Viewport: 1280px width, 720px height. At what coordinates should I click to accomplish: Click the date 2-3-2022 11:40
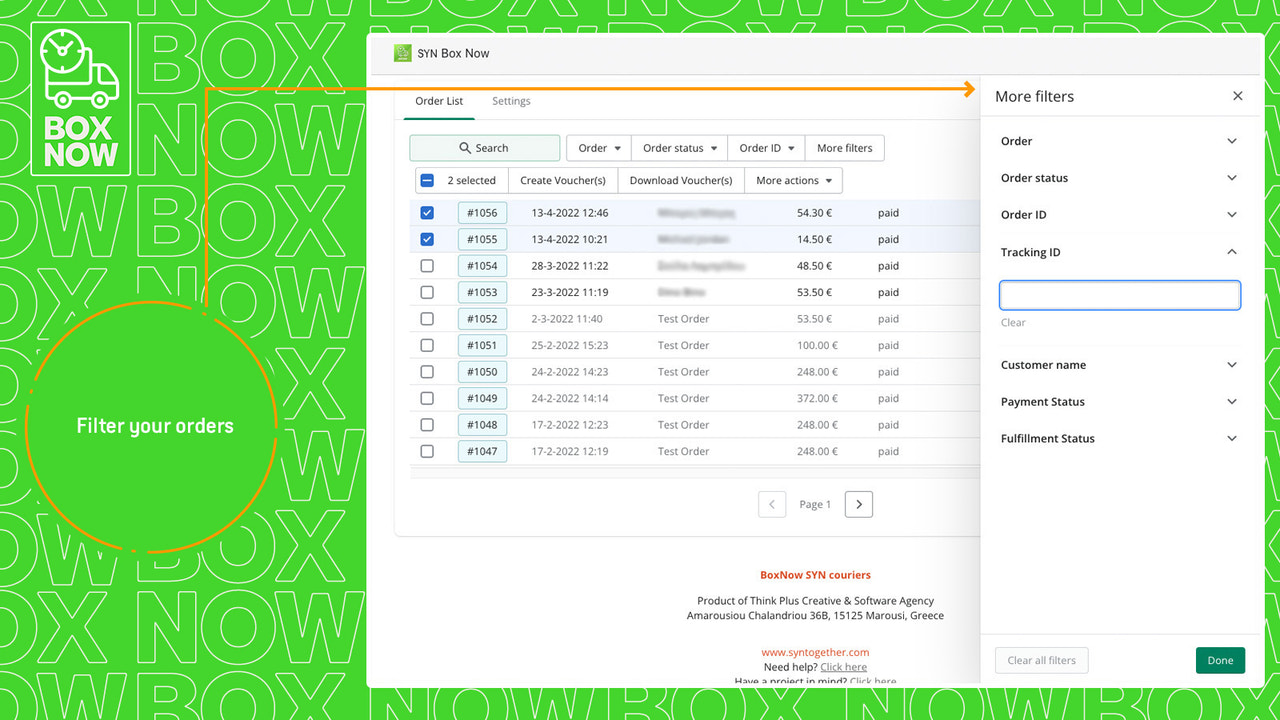567,319
